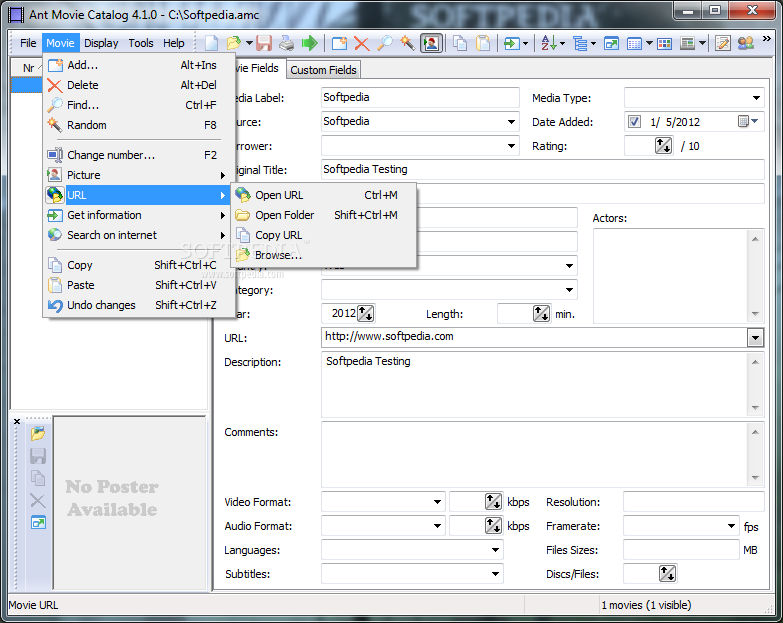Image resolution: width=783 pixels, height=623 pixels.
Task: Open the Display menu
Action: coord(101,43)
